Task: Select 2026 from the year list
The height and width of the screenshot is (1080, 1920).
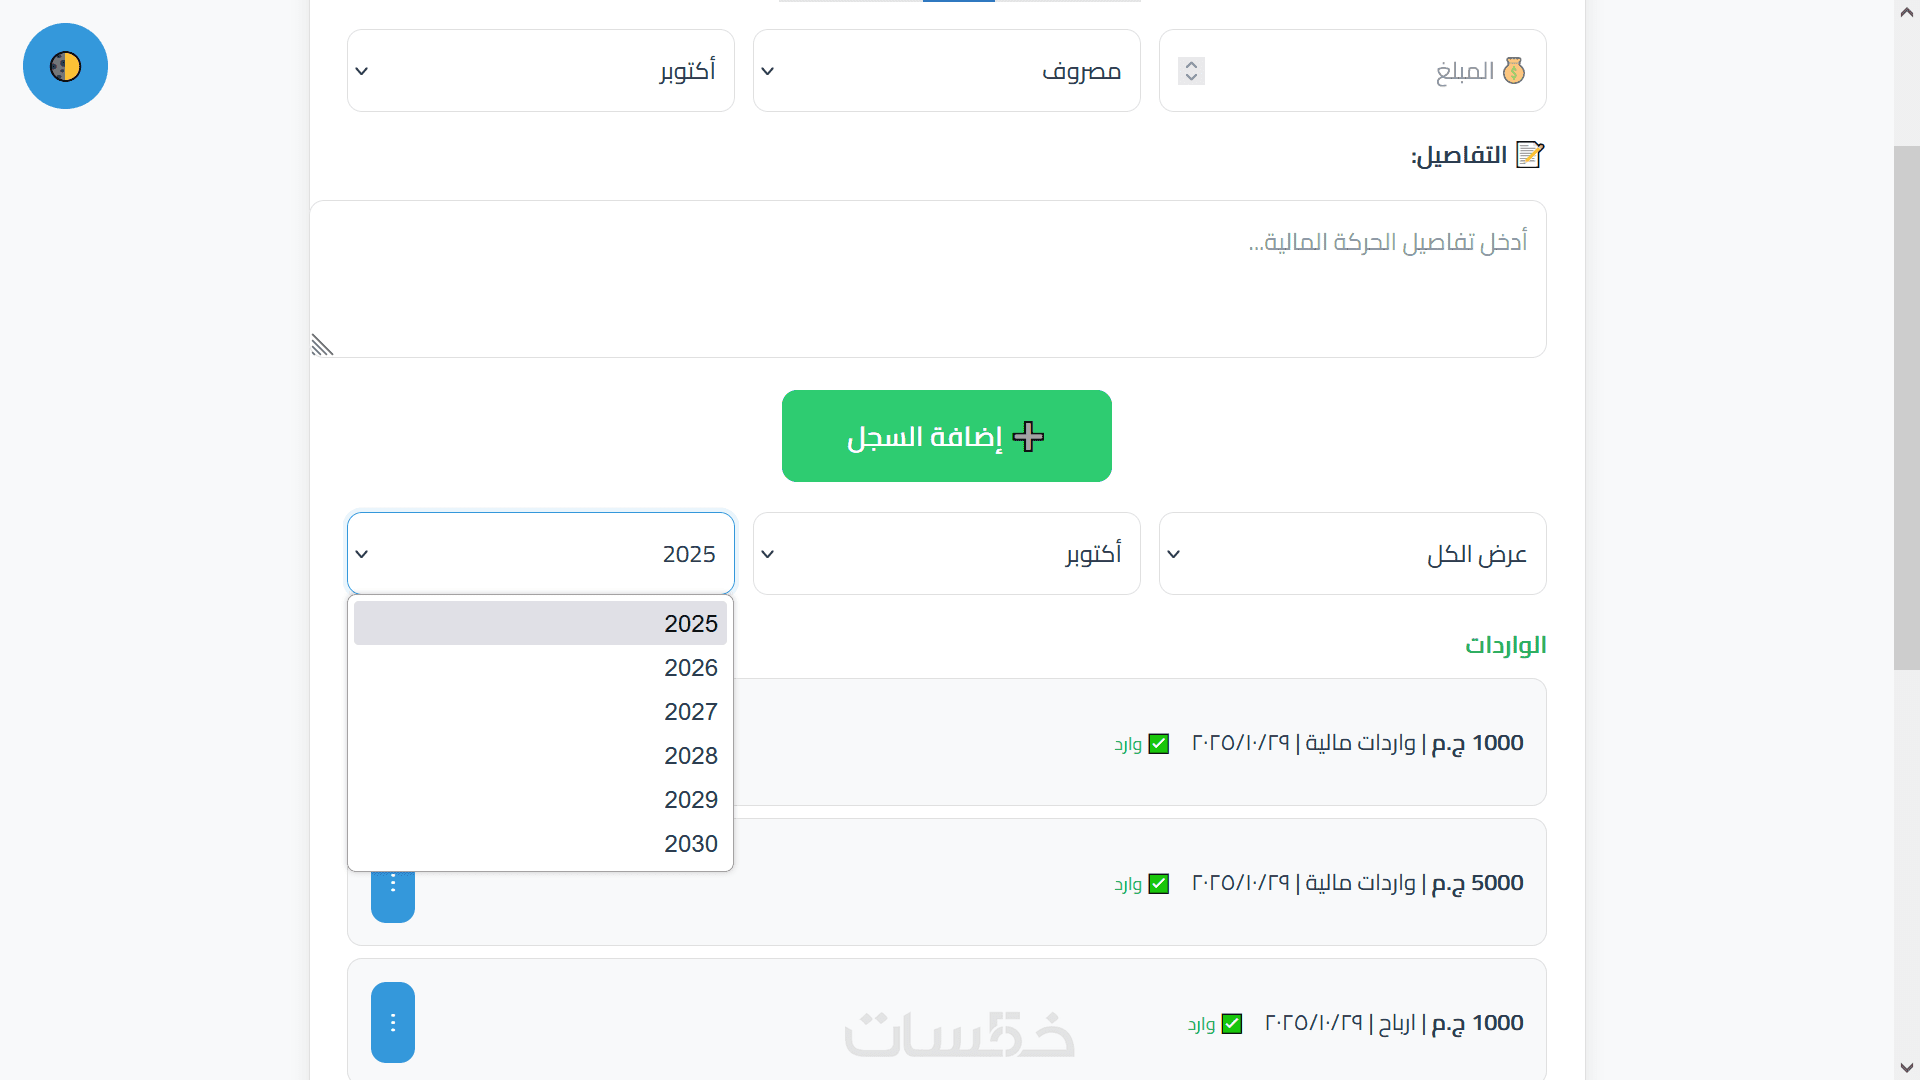Action: (540, 668)
